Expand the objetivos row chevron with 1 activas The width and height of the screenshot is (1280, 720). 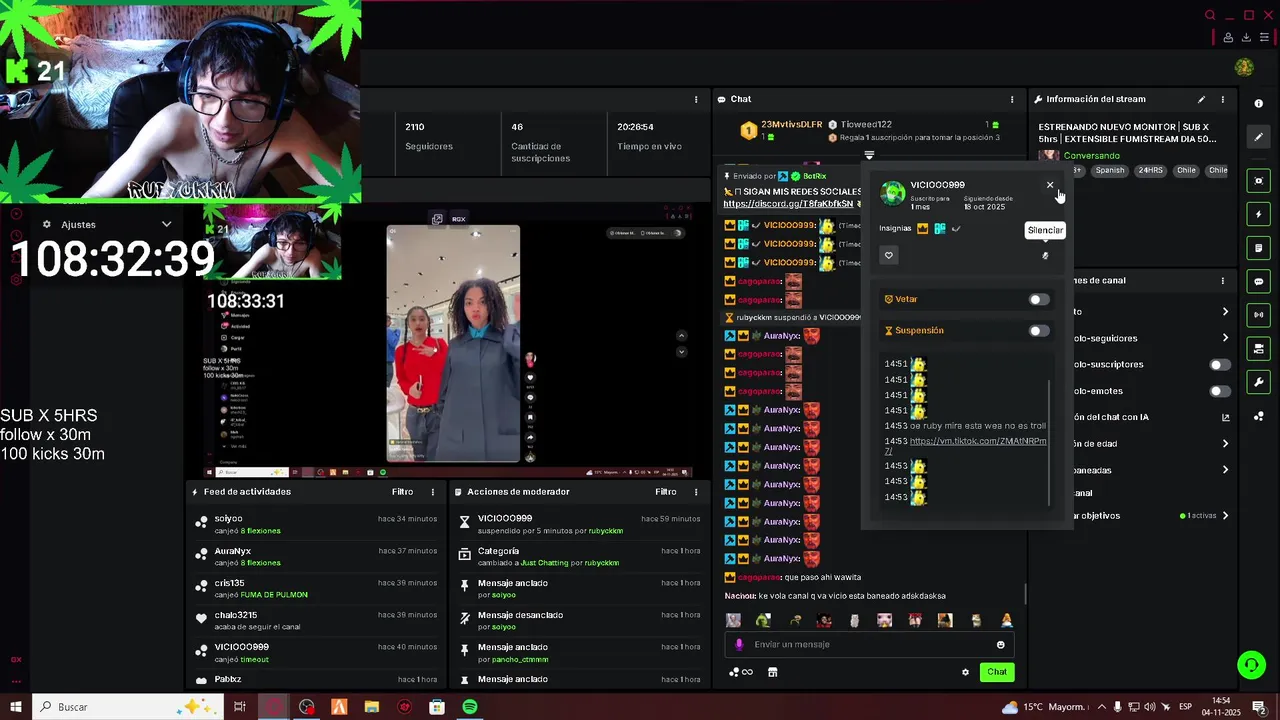tap(1225, 516)
